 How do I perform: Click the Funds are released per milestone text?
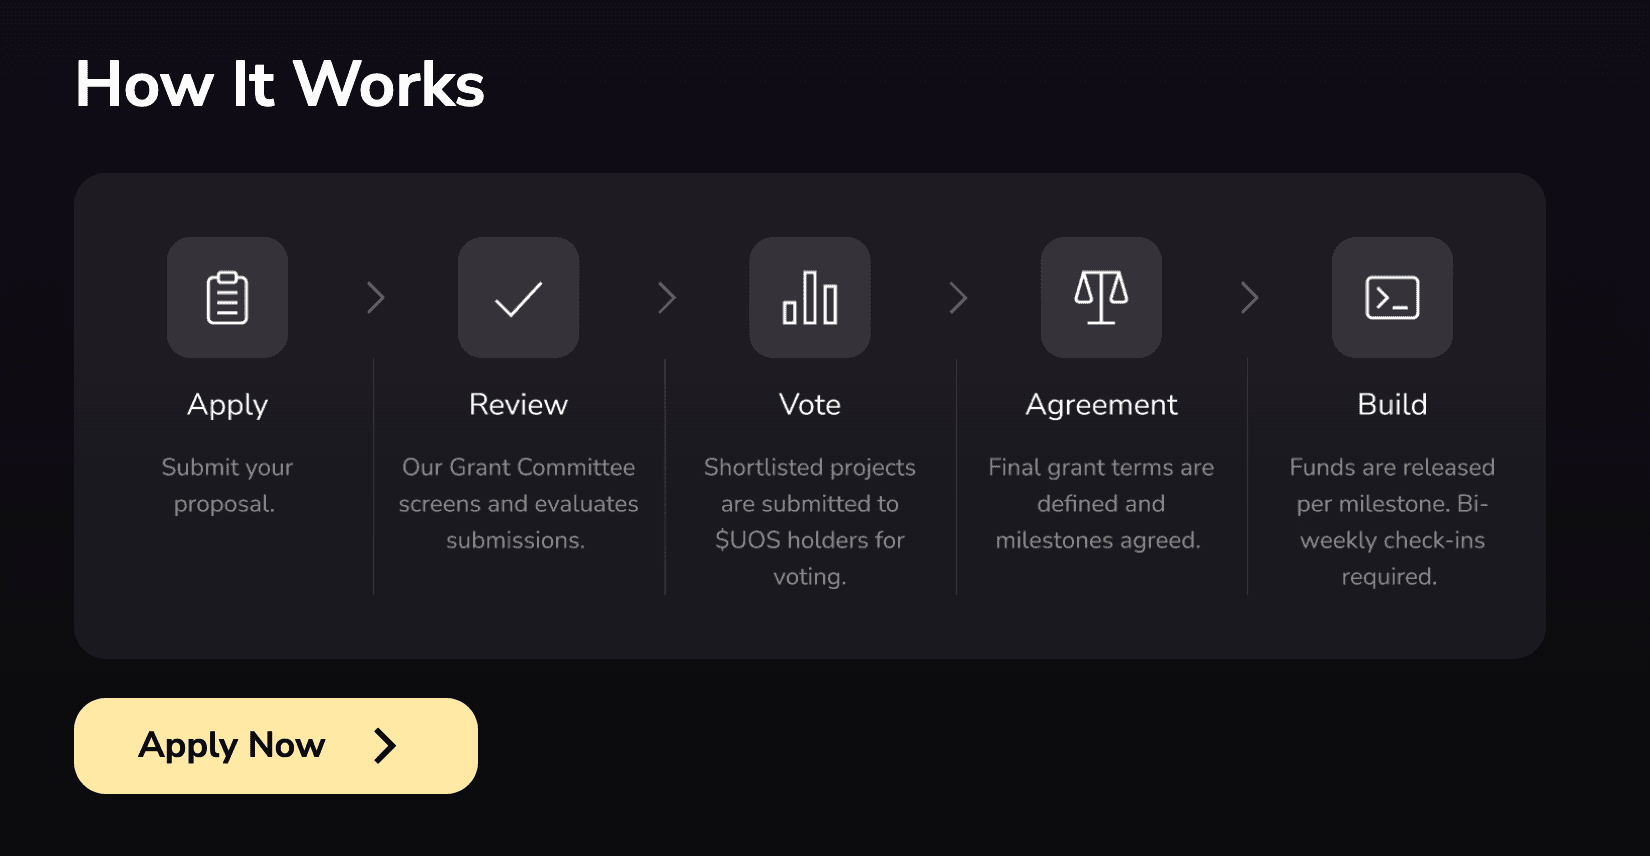[1392, 522]
